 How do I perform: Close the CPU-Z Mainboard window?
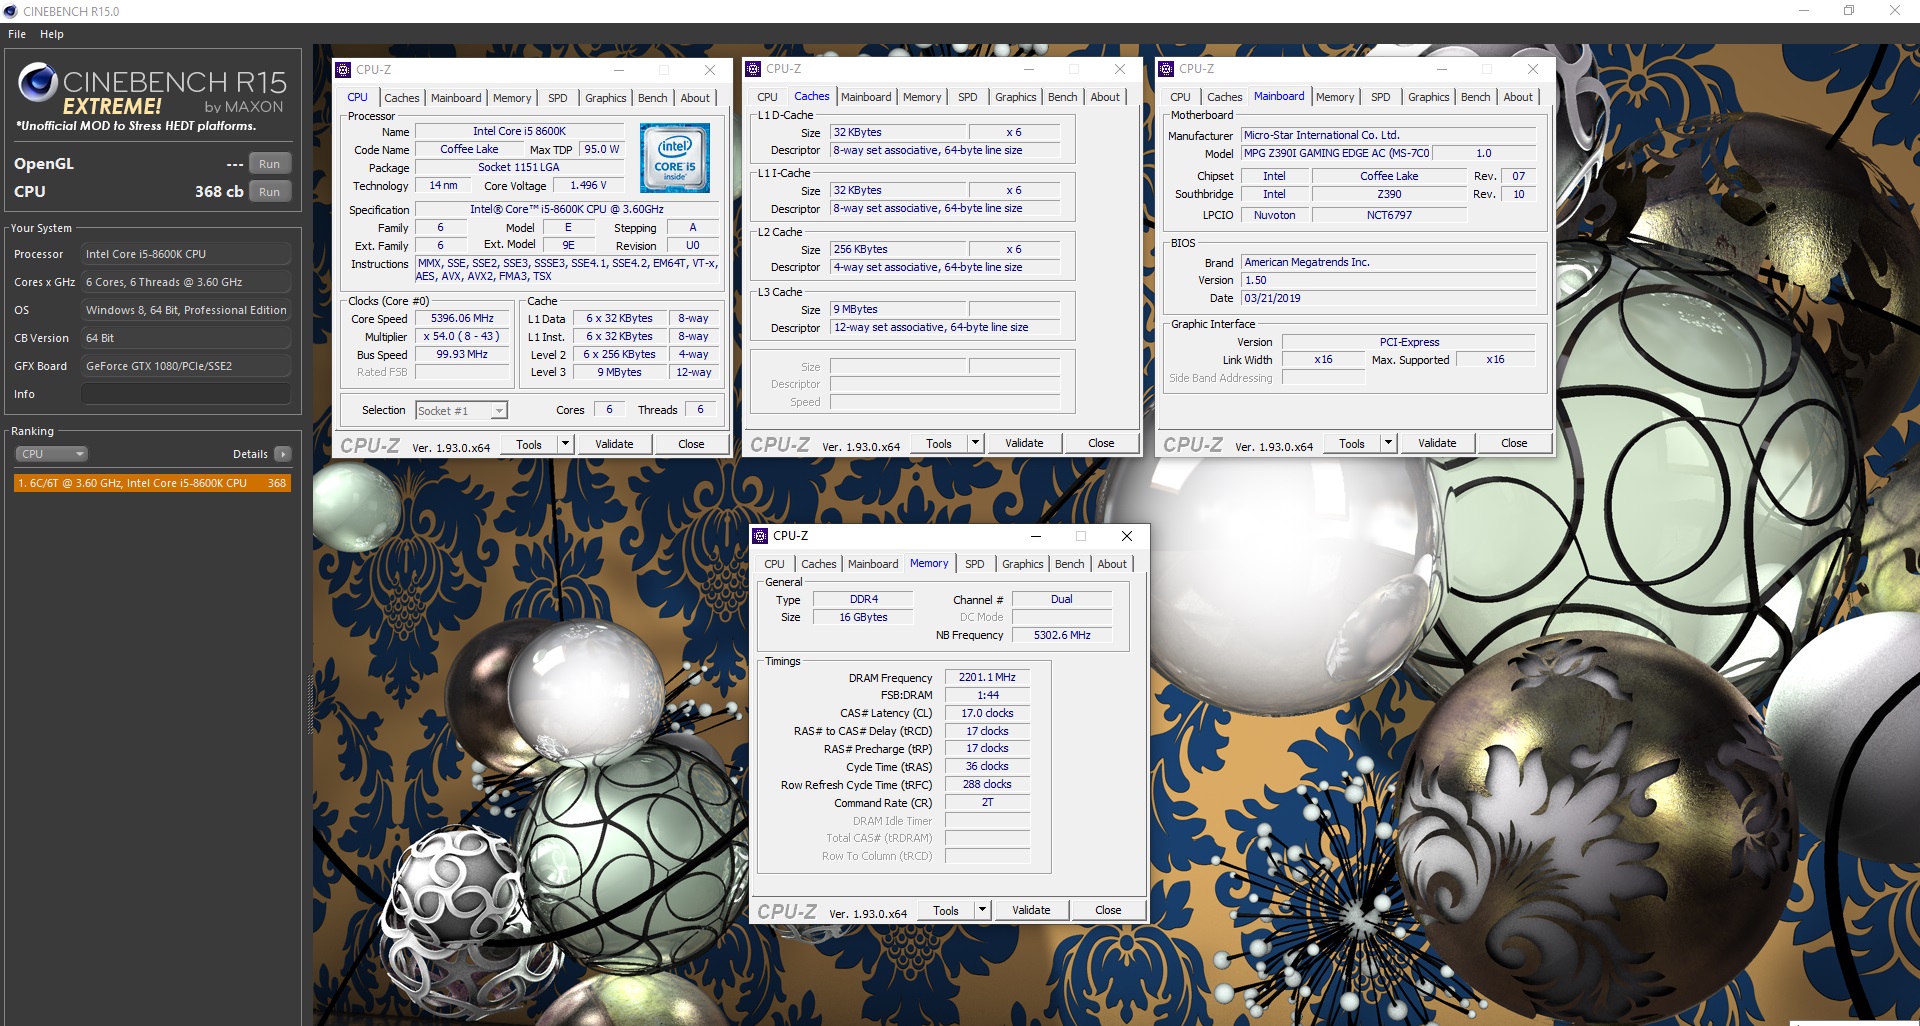click(x=1533, y=69)
